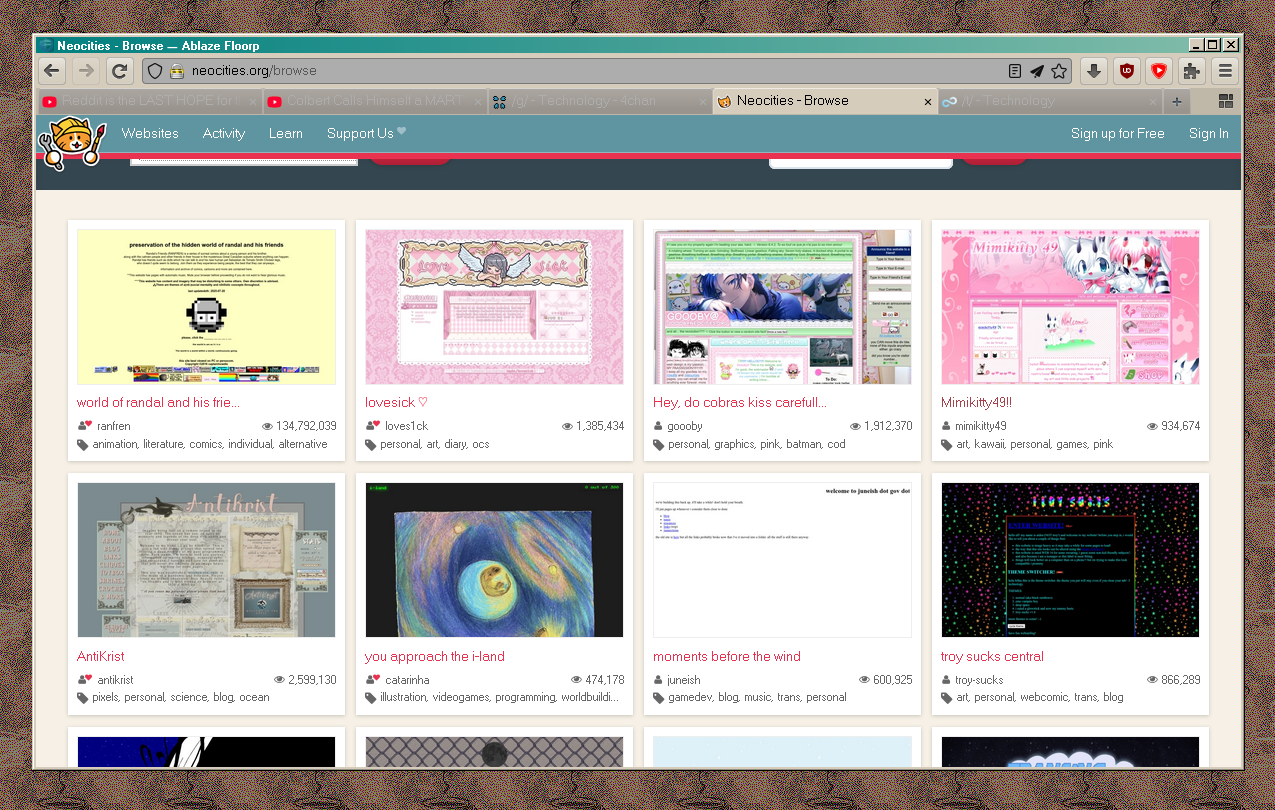The height and width of the screenshot is (810, 1275).
Task: Open you approach the i-land thumbnail
Action: coord(494,560)
